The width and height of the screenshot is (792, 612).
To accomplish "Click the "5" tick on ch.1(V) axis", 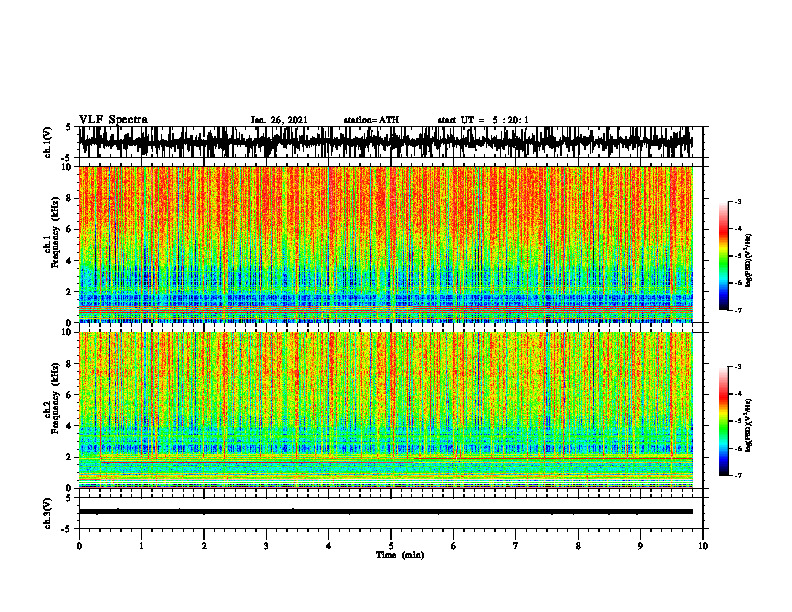I will [68, 128].
